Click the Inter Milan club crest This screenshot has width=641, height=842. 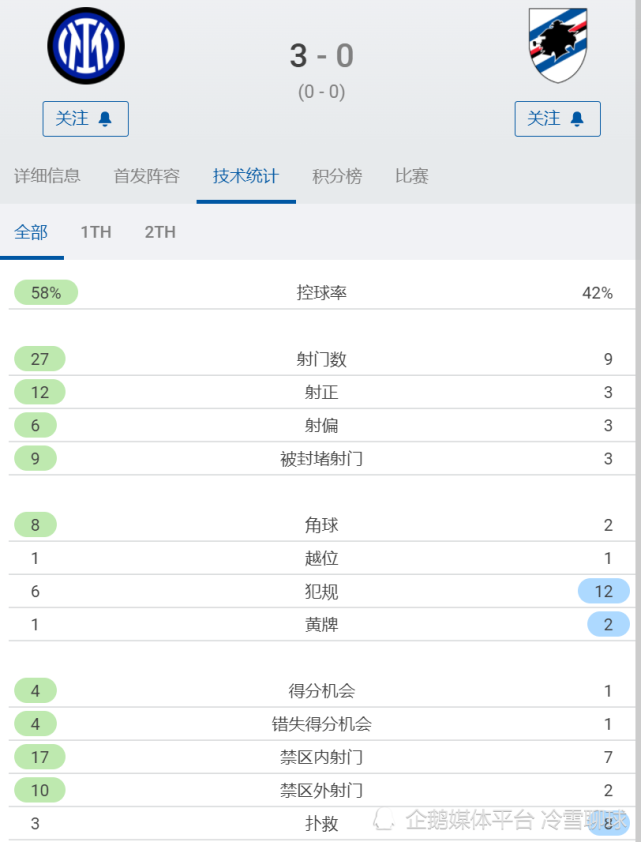coord(86,45)
